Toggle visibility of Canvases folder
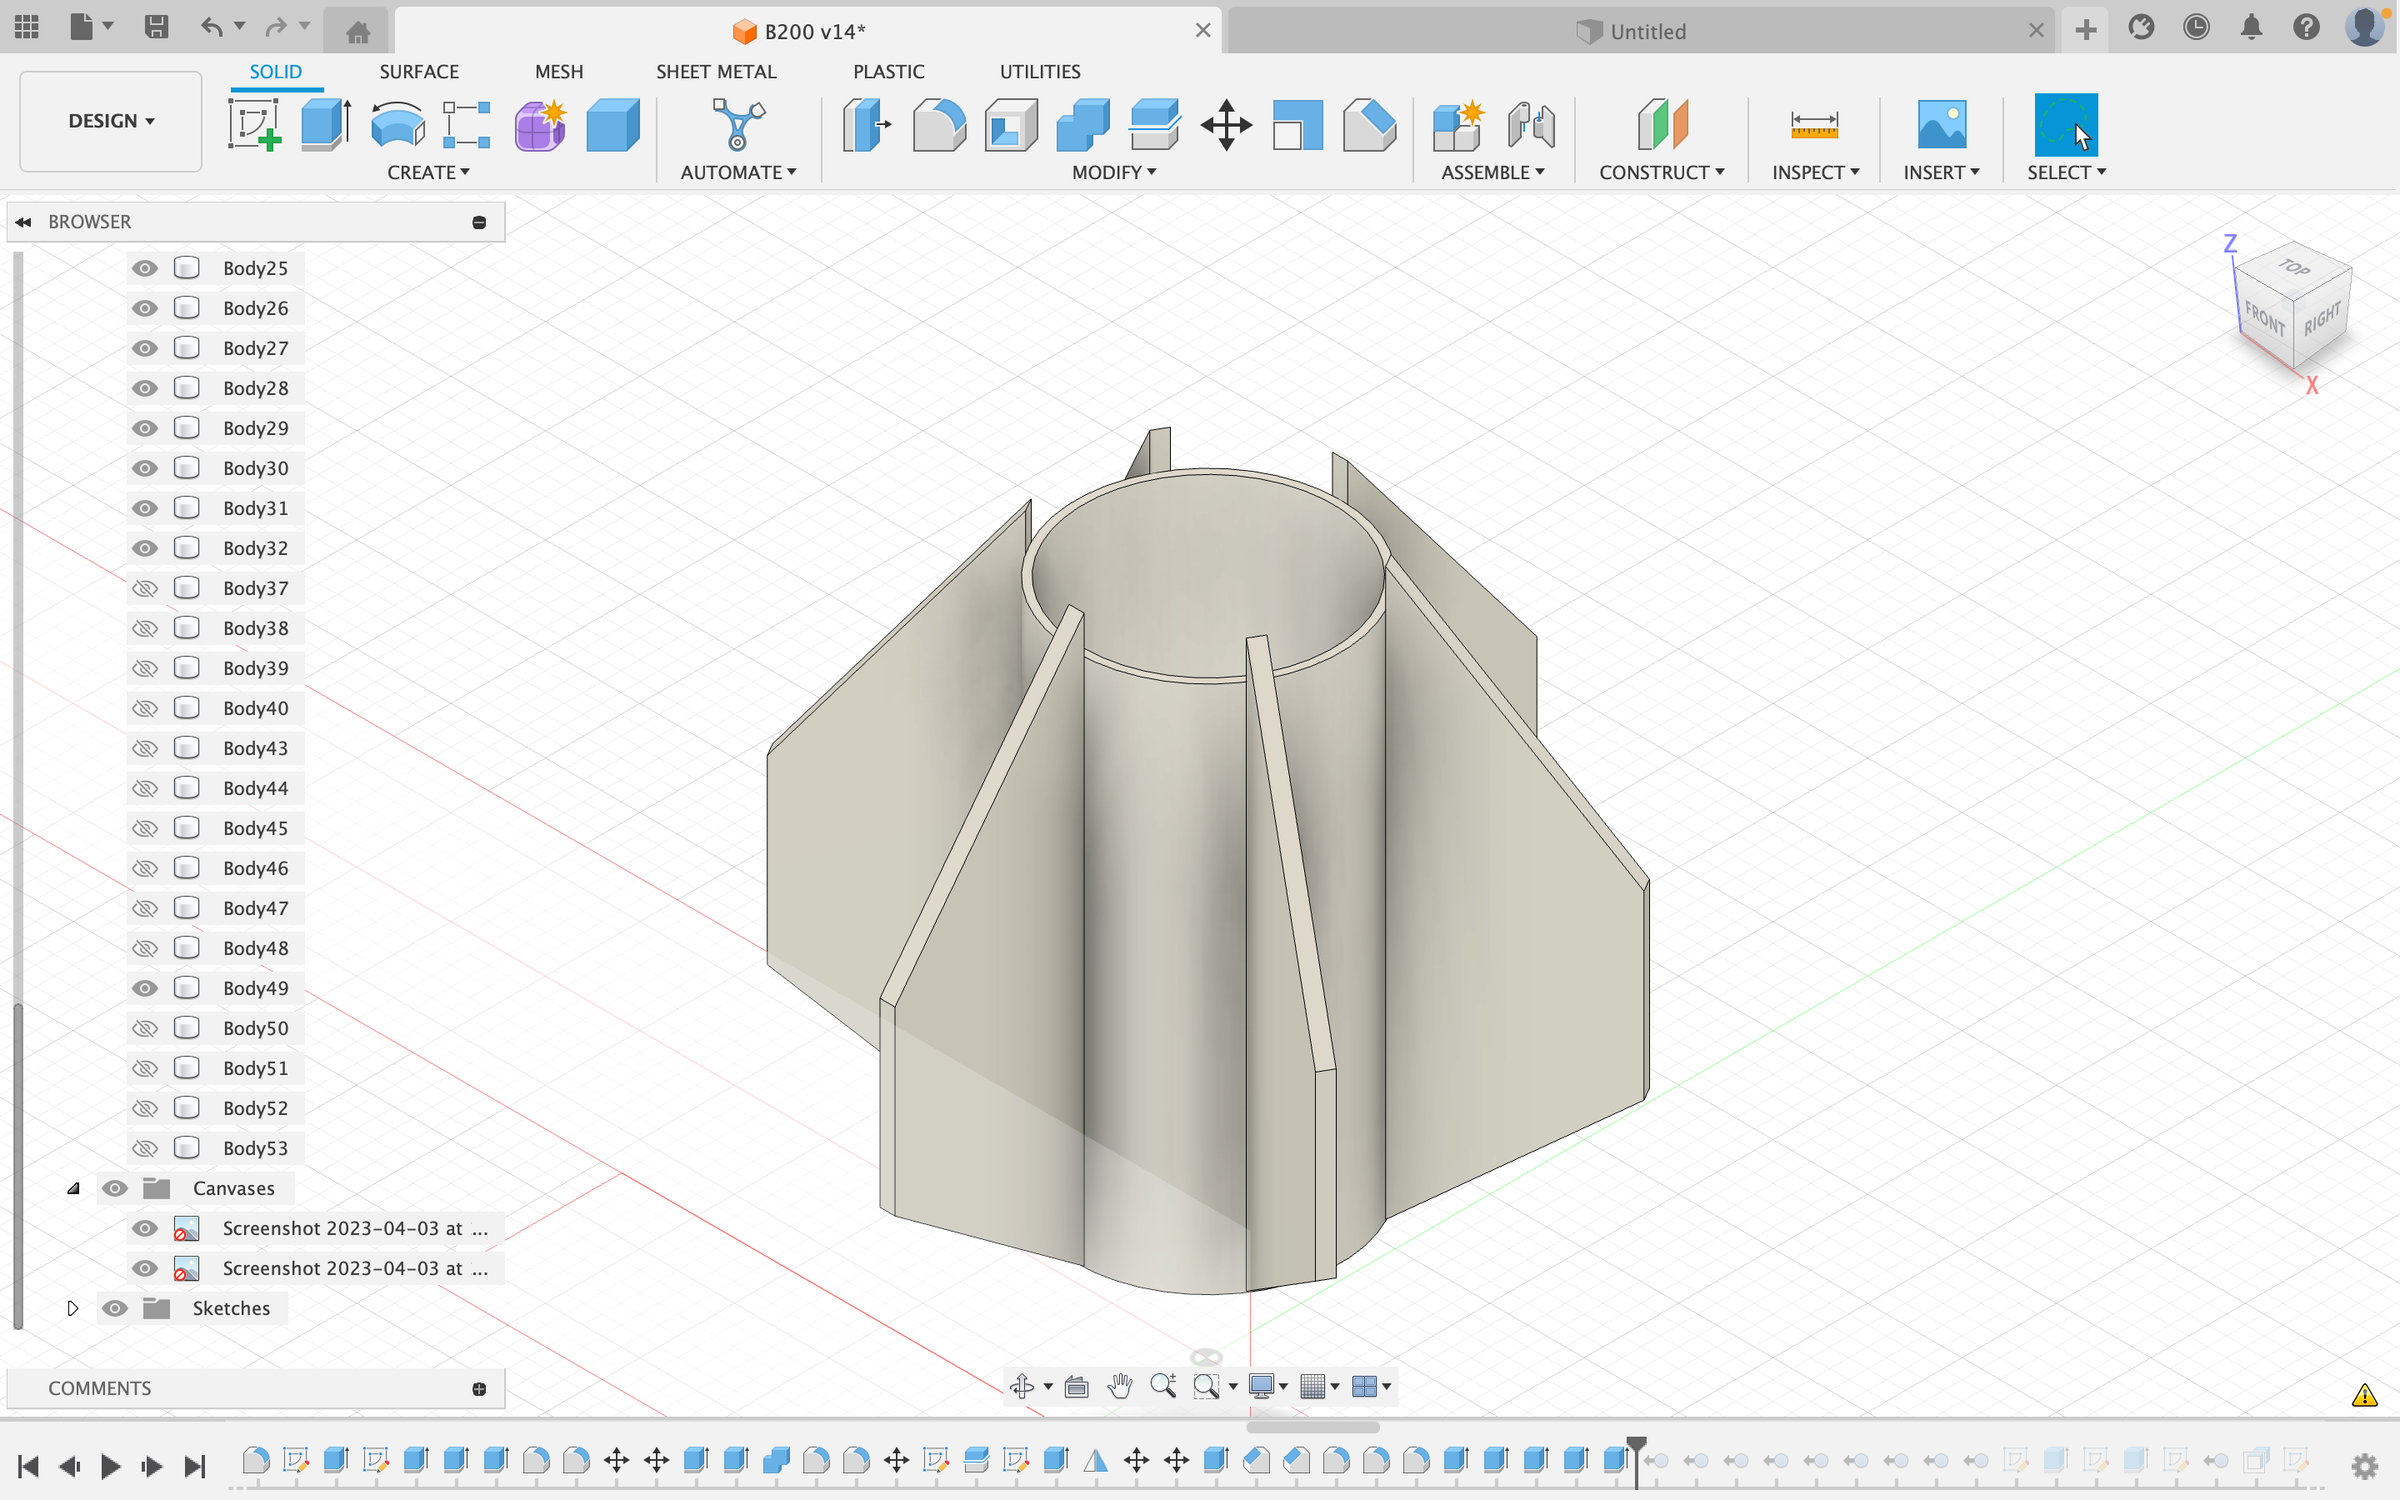 (115, 1188)
